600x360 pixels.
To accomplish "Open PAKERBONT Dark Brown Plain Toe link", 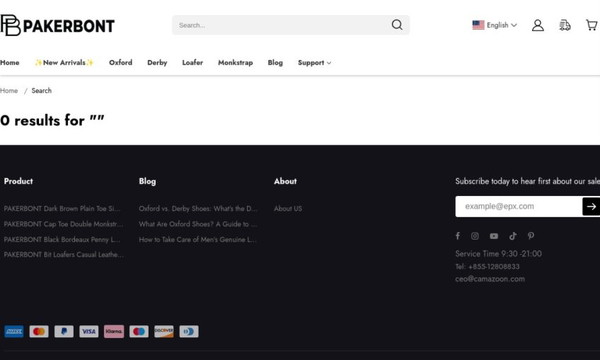I will pyautogui.click(x=62, y=209).
